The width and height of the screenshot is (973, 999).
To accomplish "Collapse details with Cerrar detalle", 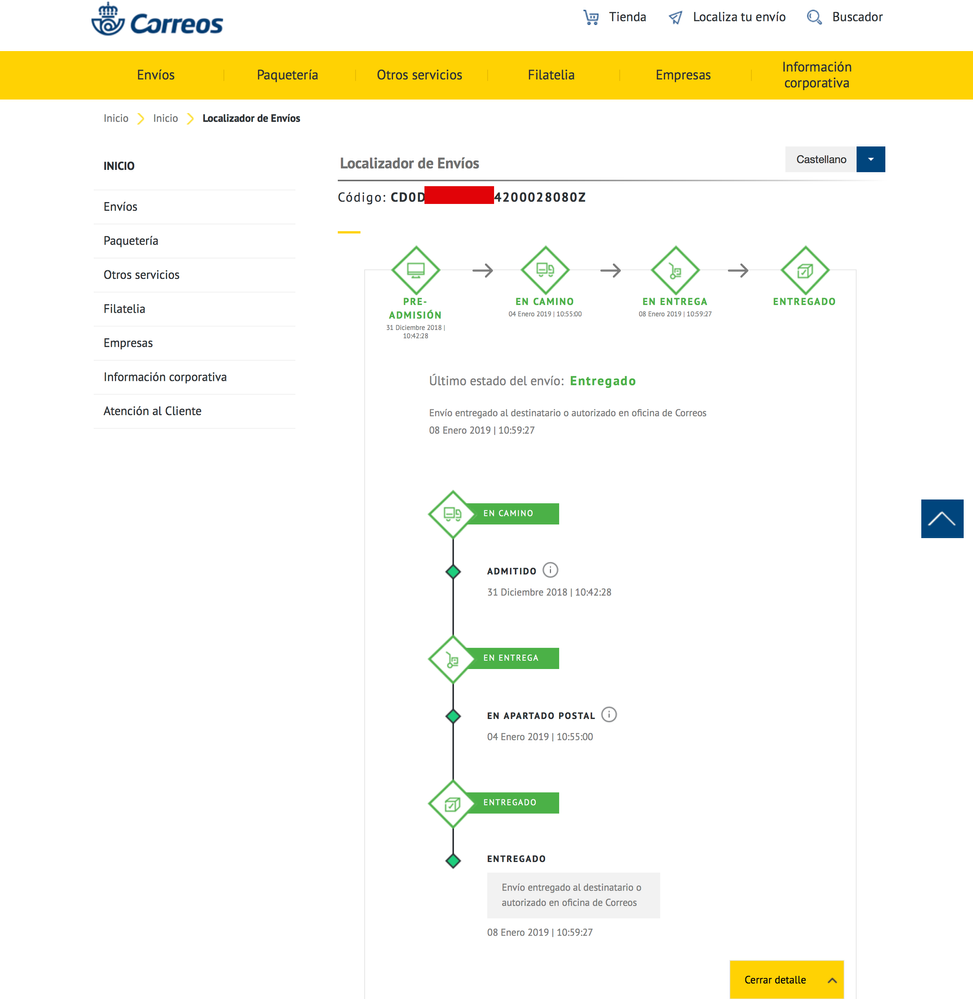I will pos(786,980).
